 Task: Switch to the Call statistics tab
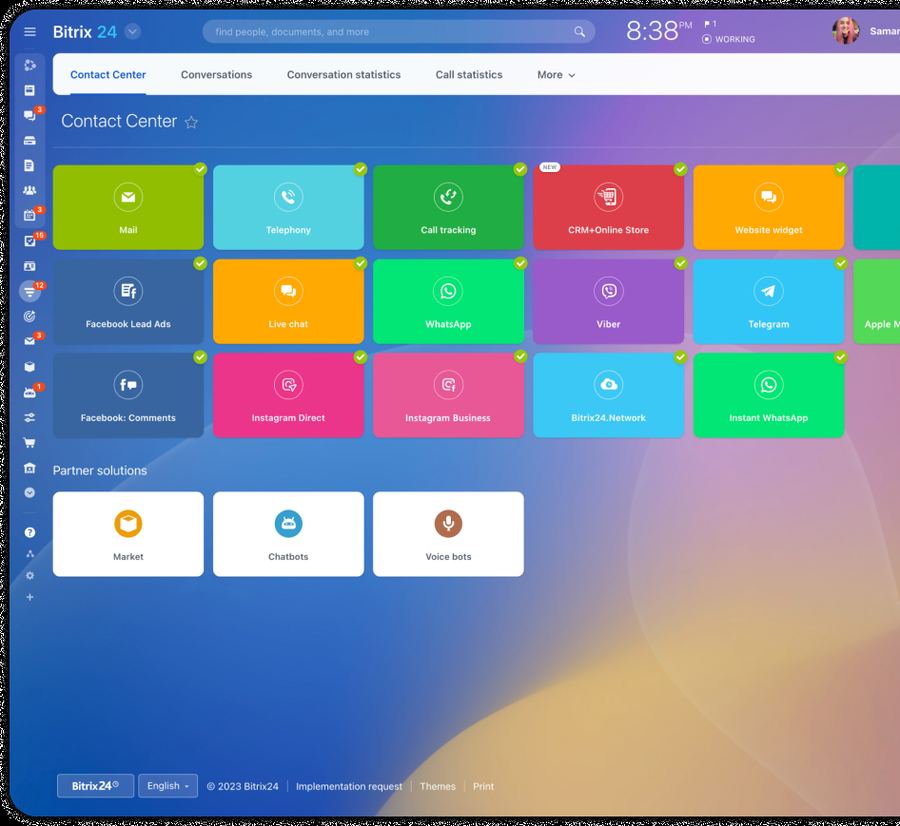469,75
